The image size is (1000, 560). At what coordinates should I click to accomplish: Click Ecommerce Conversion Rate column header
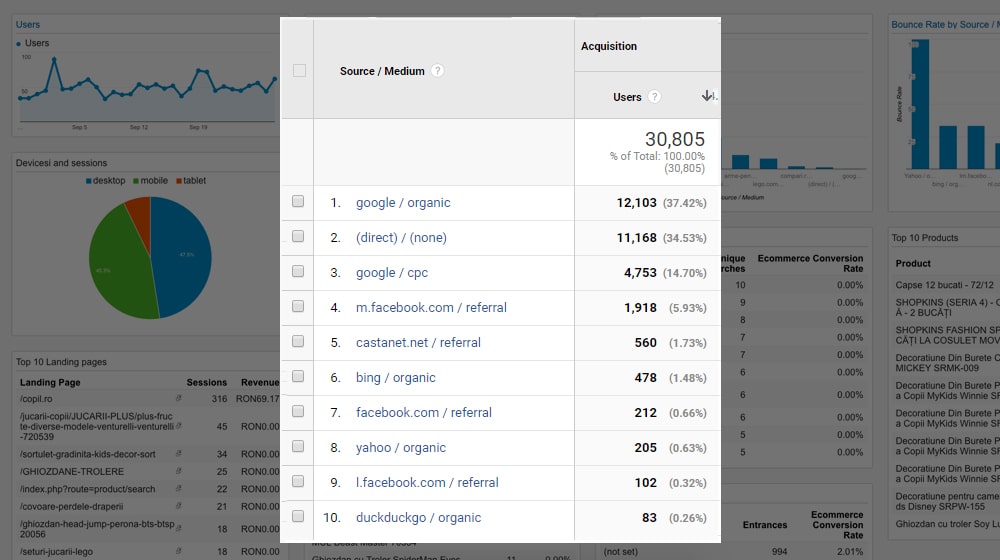810,263
